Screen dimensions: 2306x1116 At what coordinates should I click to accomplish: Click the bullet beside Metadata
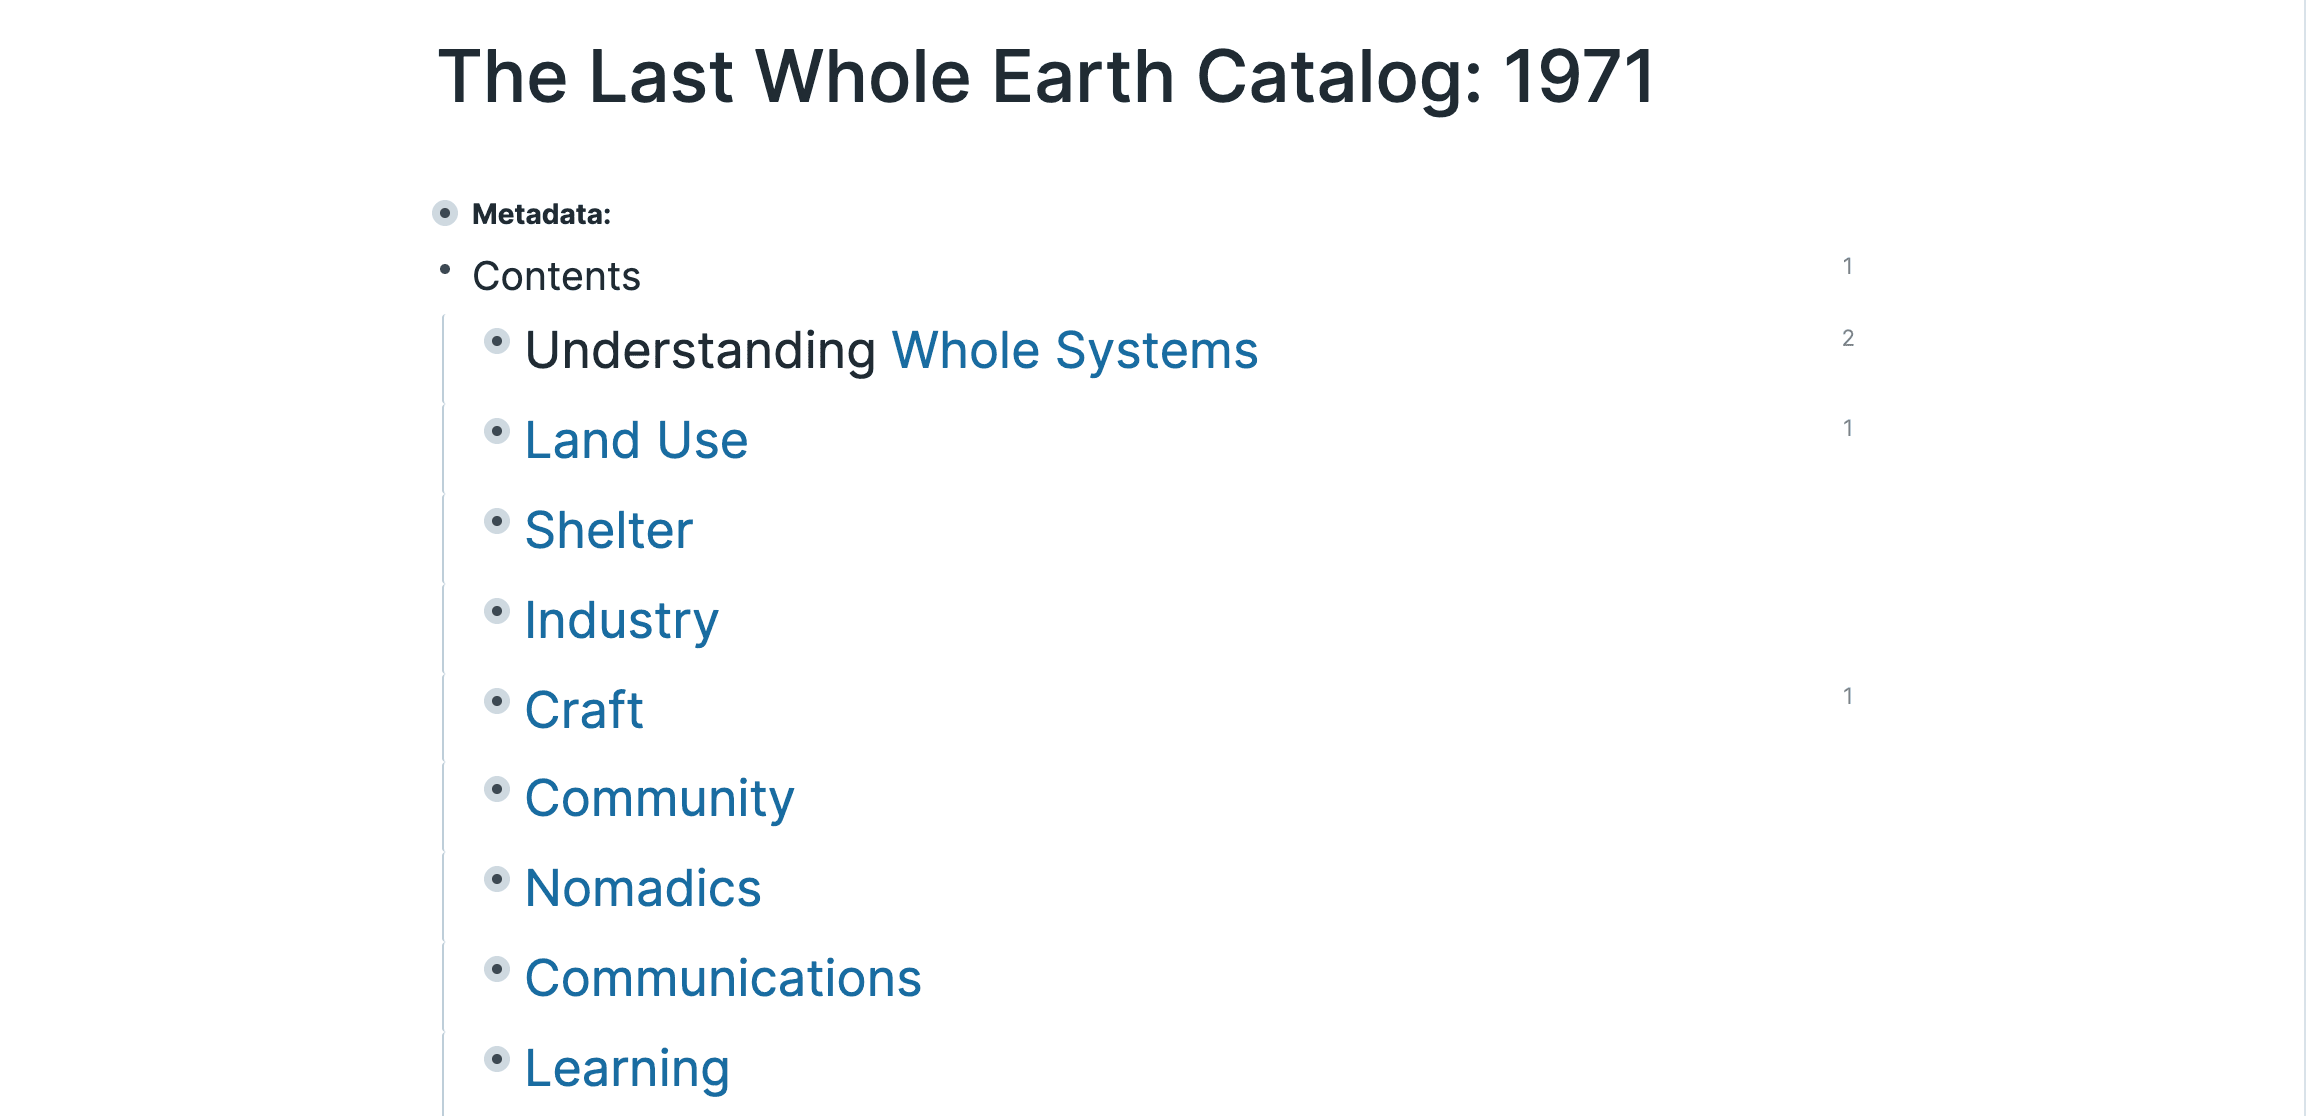click(x=445, y=213)
